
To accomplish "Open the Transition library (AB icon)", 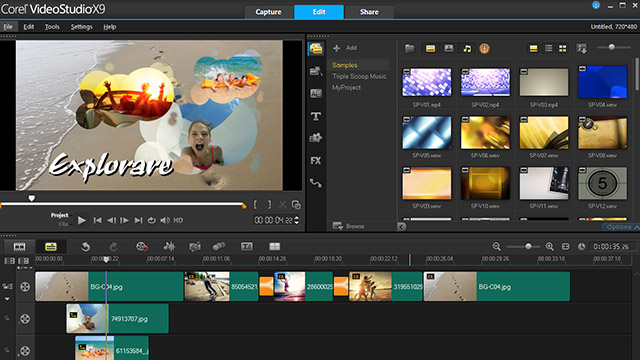I will click(316, 93).
